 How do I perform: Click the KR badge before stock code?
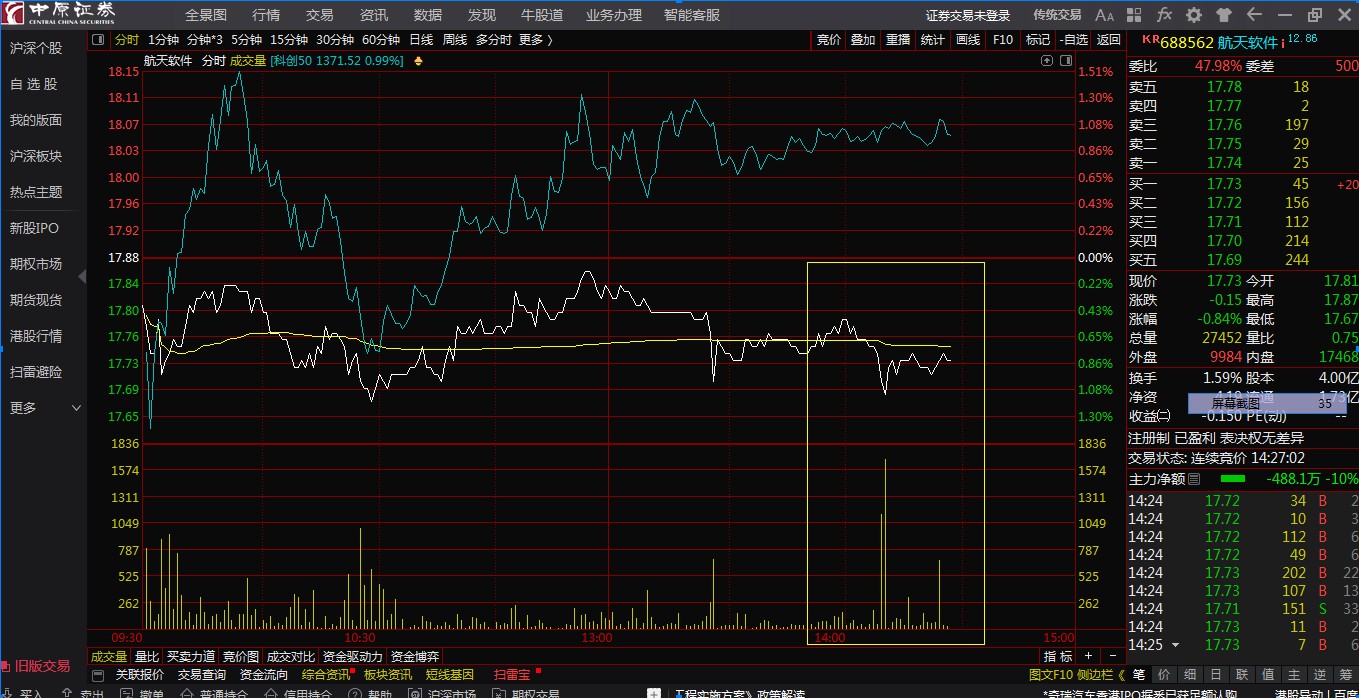coord(1149,41)
